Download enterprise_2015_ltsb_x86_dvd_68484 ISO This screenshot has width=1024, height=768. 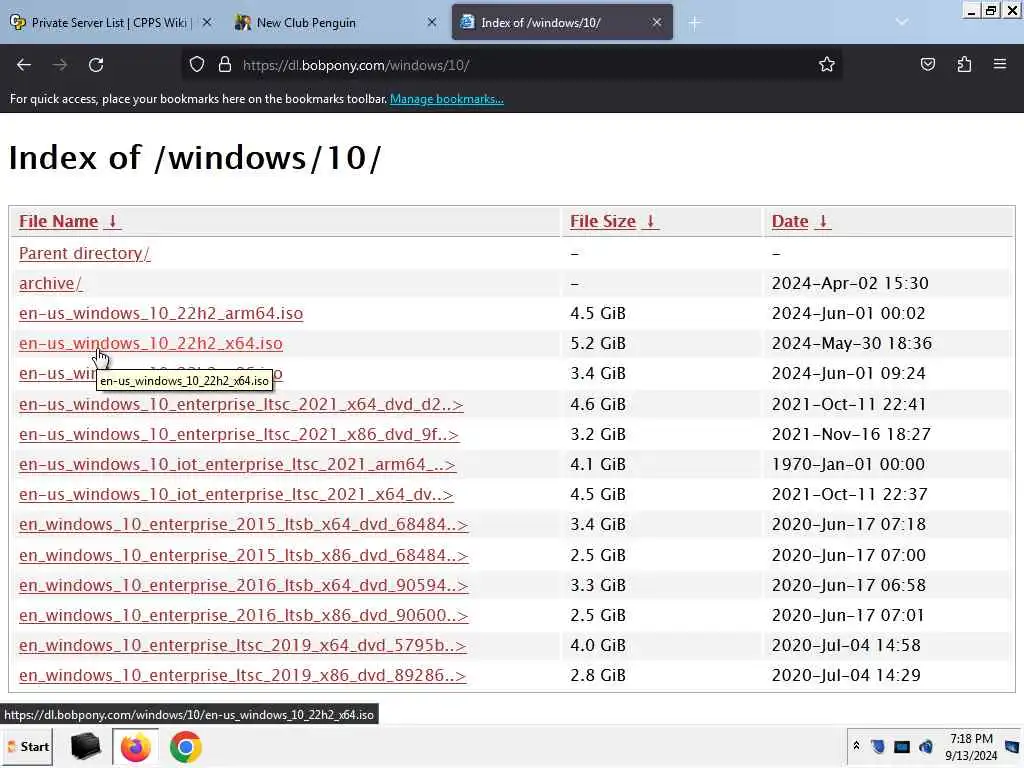click(244, 555)
